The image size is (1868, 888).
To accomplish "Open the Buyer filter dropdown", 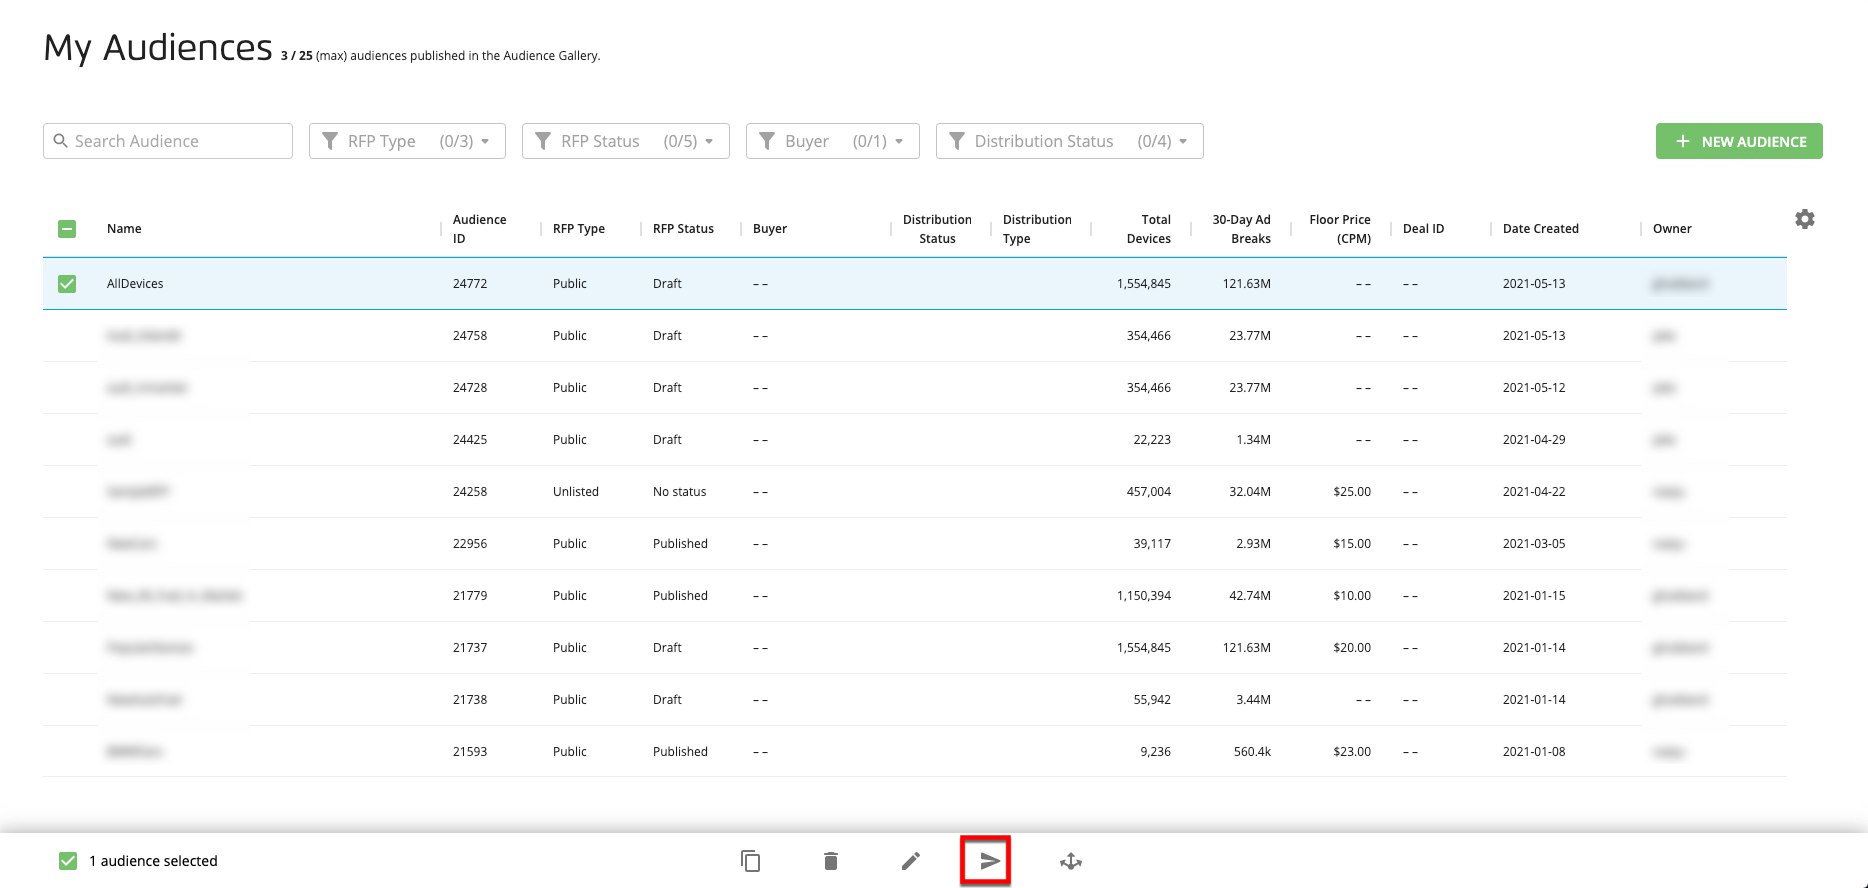I will coord(833,141).
